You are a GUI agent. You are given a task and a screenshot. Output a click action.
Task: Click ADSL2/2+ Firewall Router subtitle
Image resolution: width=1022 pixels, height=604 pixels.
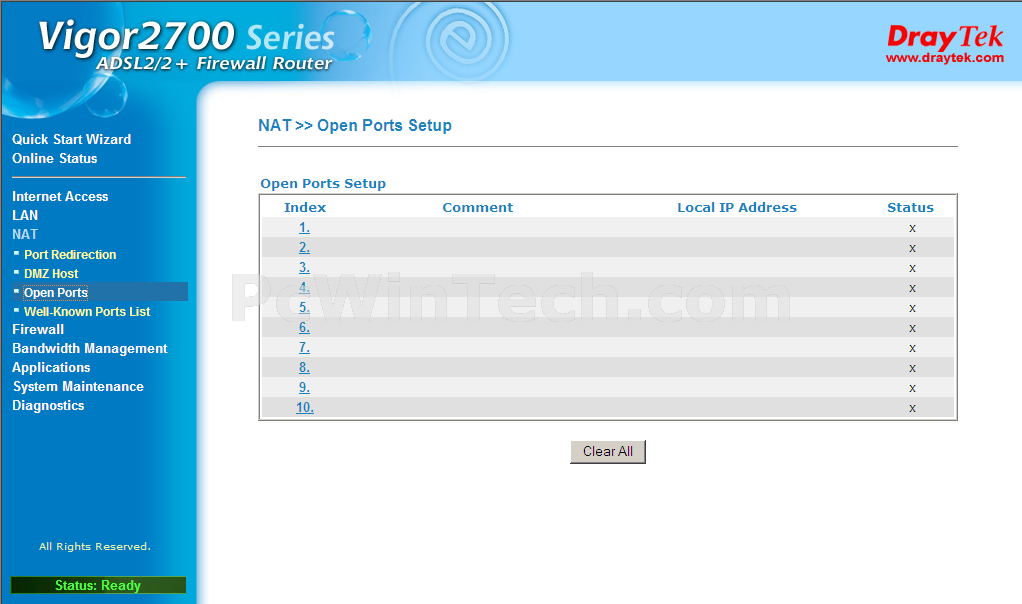[x=214, y=63]
